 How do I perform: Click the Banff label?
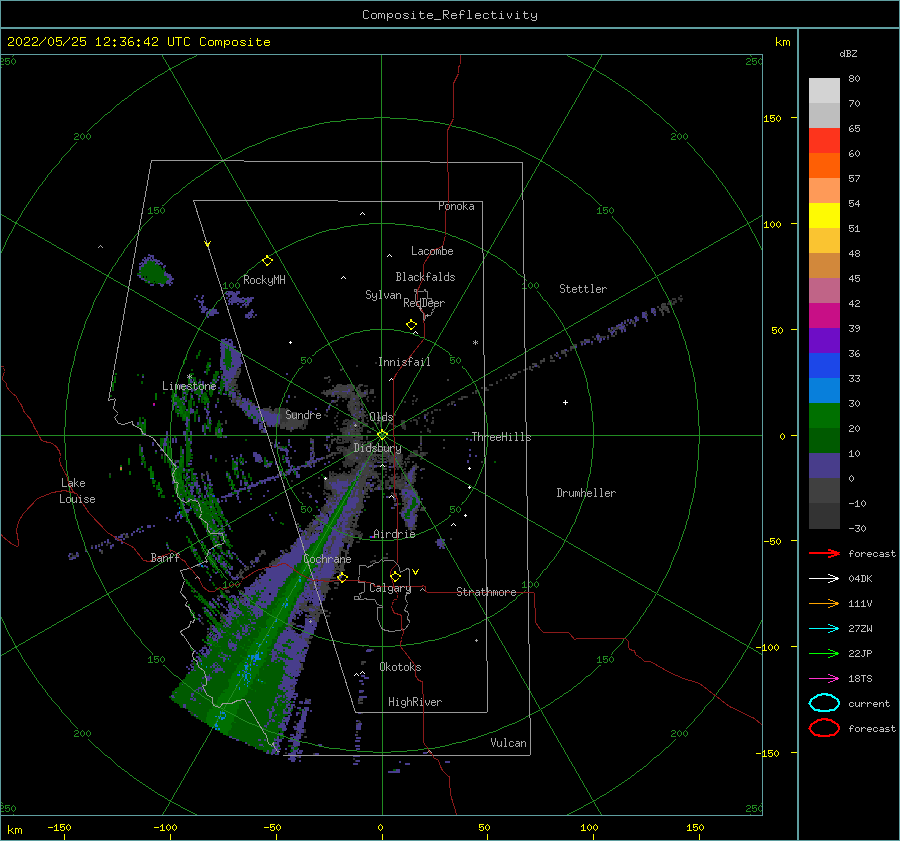[165, 557]
